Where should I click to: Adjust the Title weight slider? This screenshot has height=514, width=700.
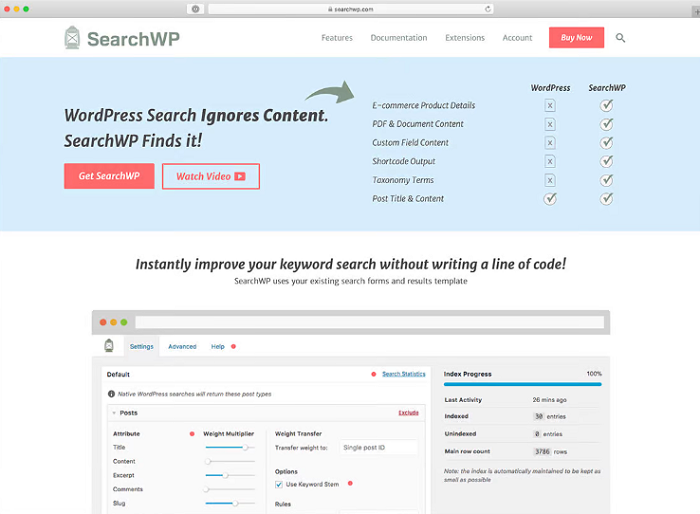tap(230, 447)
